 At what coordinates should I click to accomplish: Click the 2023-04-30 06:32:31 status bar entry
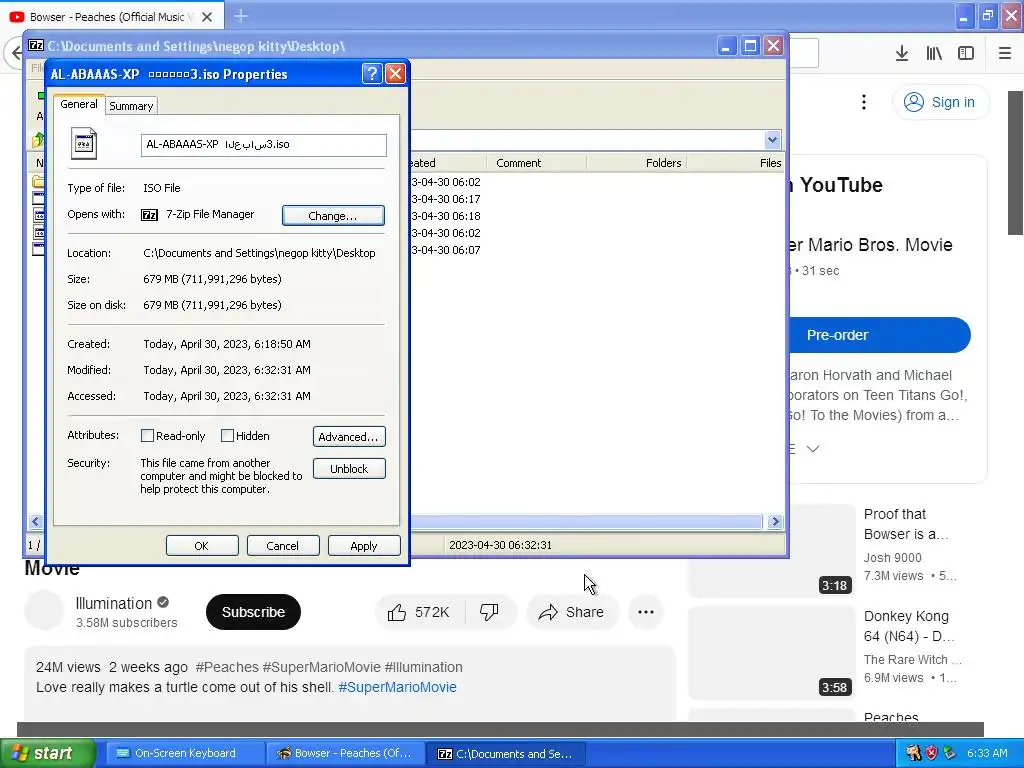point(500,545)
